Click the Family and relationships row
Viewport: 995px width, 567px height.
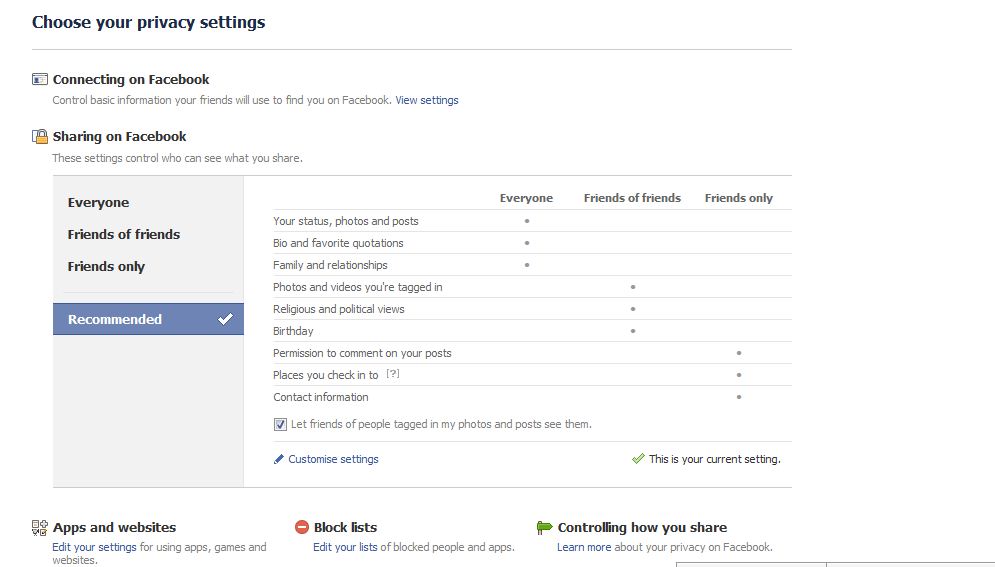532,265
